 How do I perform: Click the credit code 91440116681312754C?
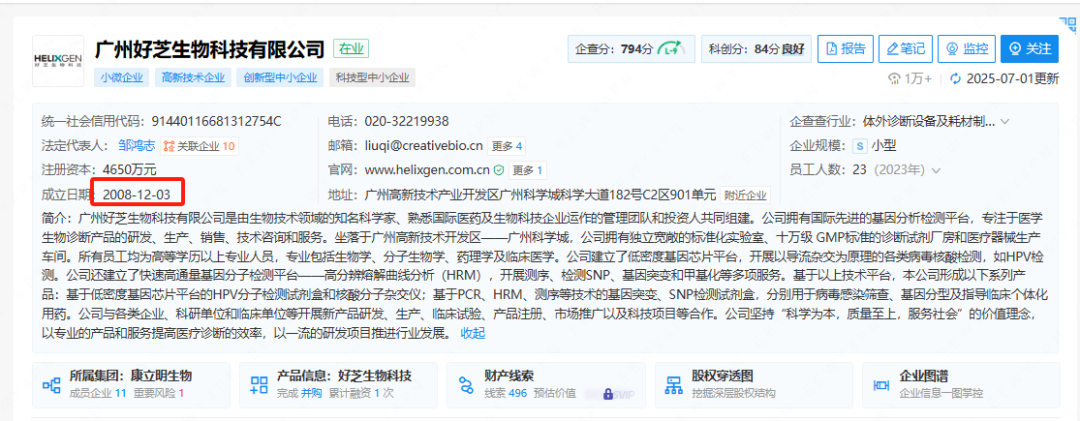[215, 122]
